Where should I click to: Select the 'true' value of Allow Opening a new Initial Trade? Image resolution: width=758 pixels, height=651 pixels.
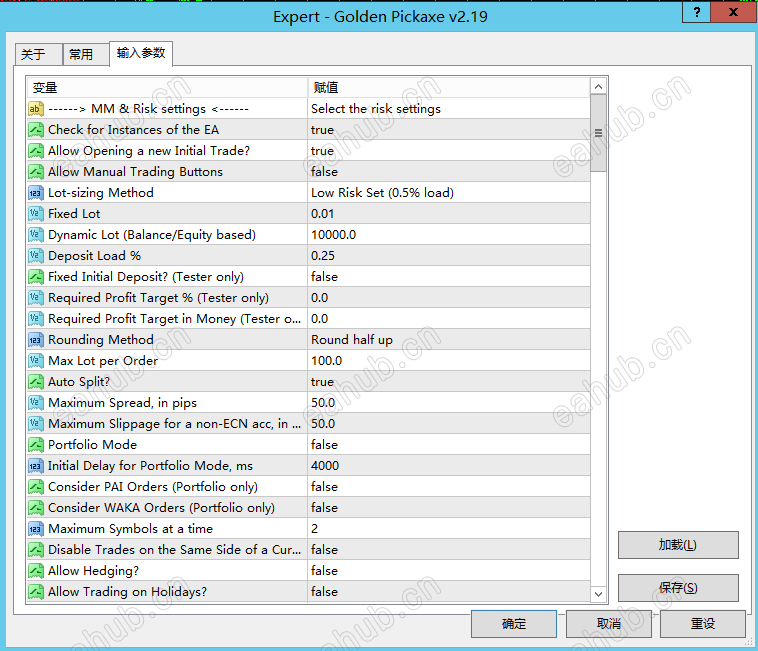pyautogui.click(x=449, y=151)
